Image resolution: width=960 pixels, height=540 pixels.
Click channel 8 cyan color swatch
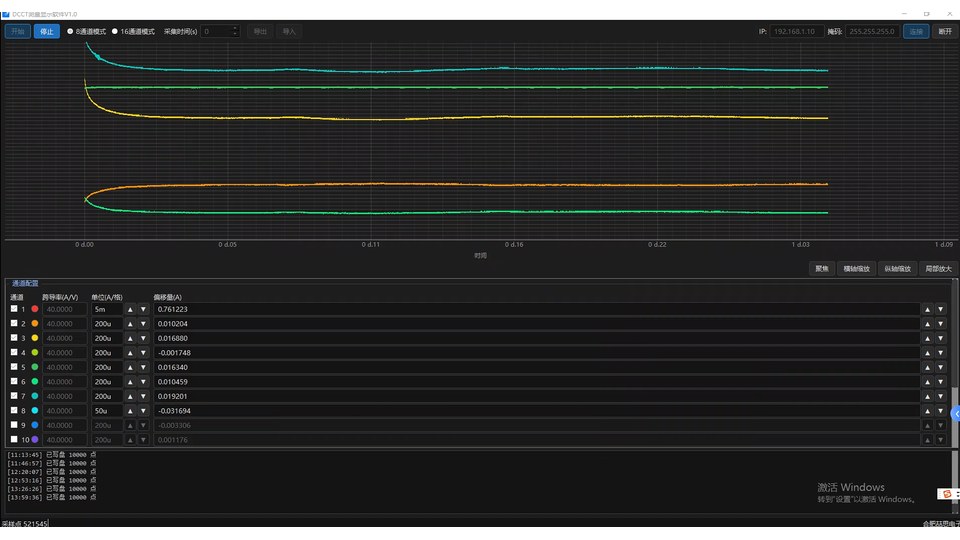point(35,410)
